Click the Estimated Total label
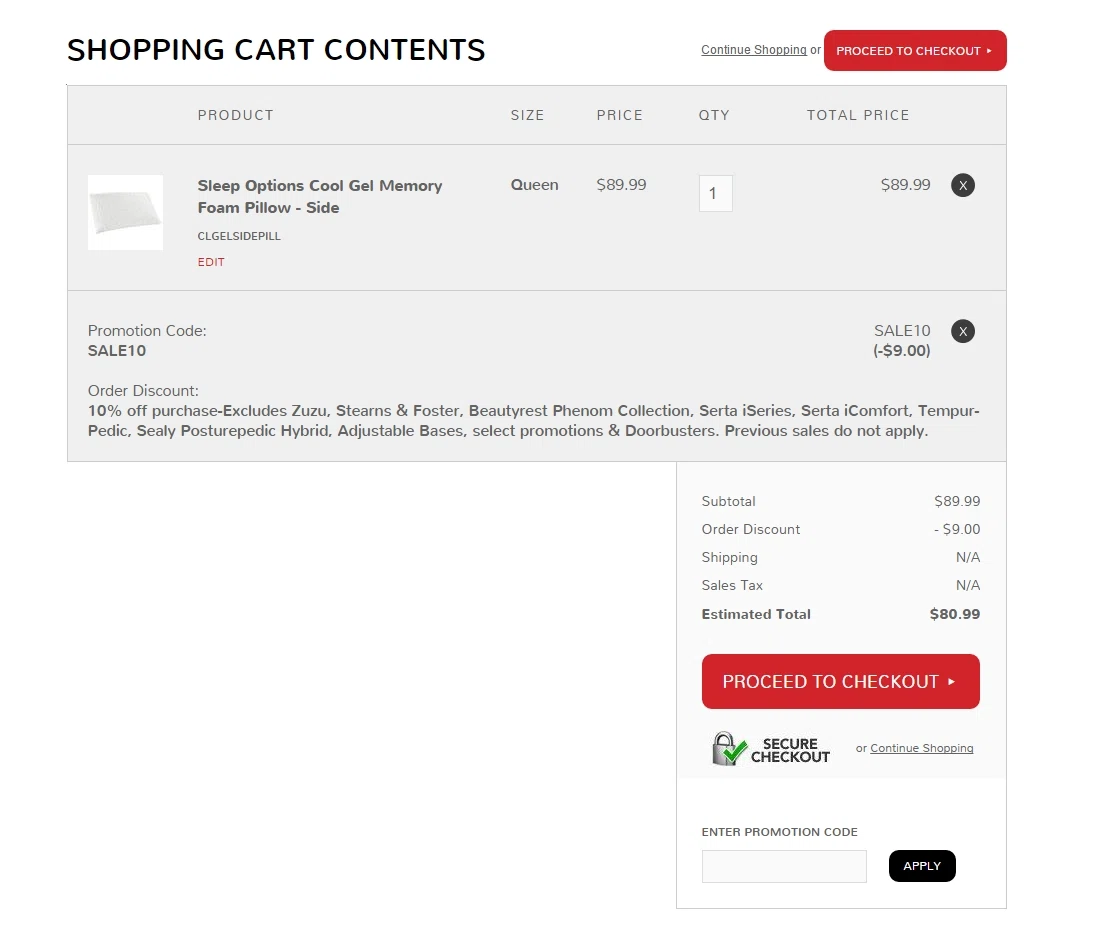1107x925 pixels. pyautogui.click(x=756, y=614)
